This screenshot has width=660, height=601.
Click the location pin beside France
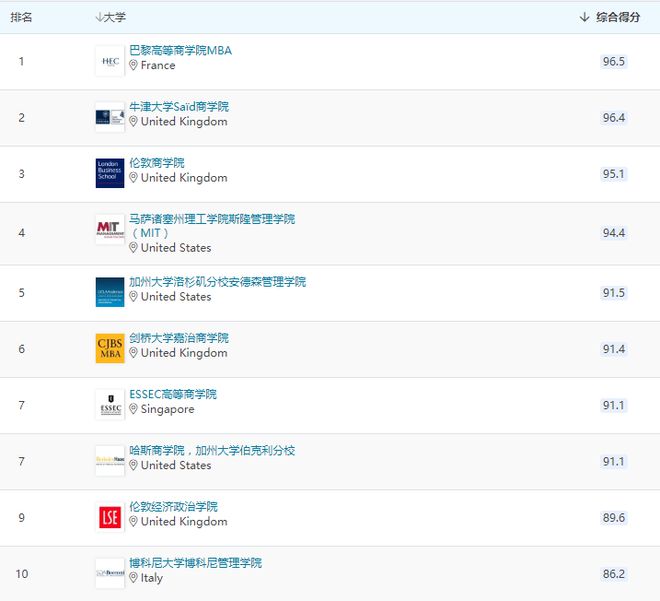point(133,65)
